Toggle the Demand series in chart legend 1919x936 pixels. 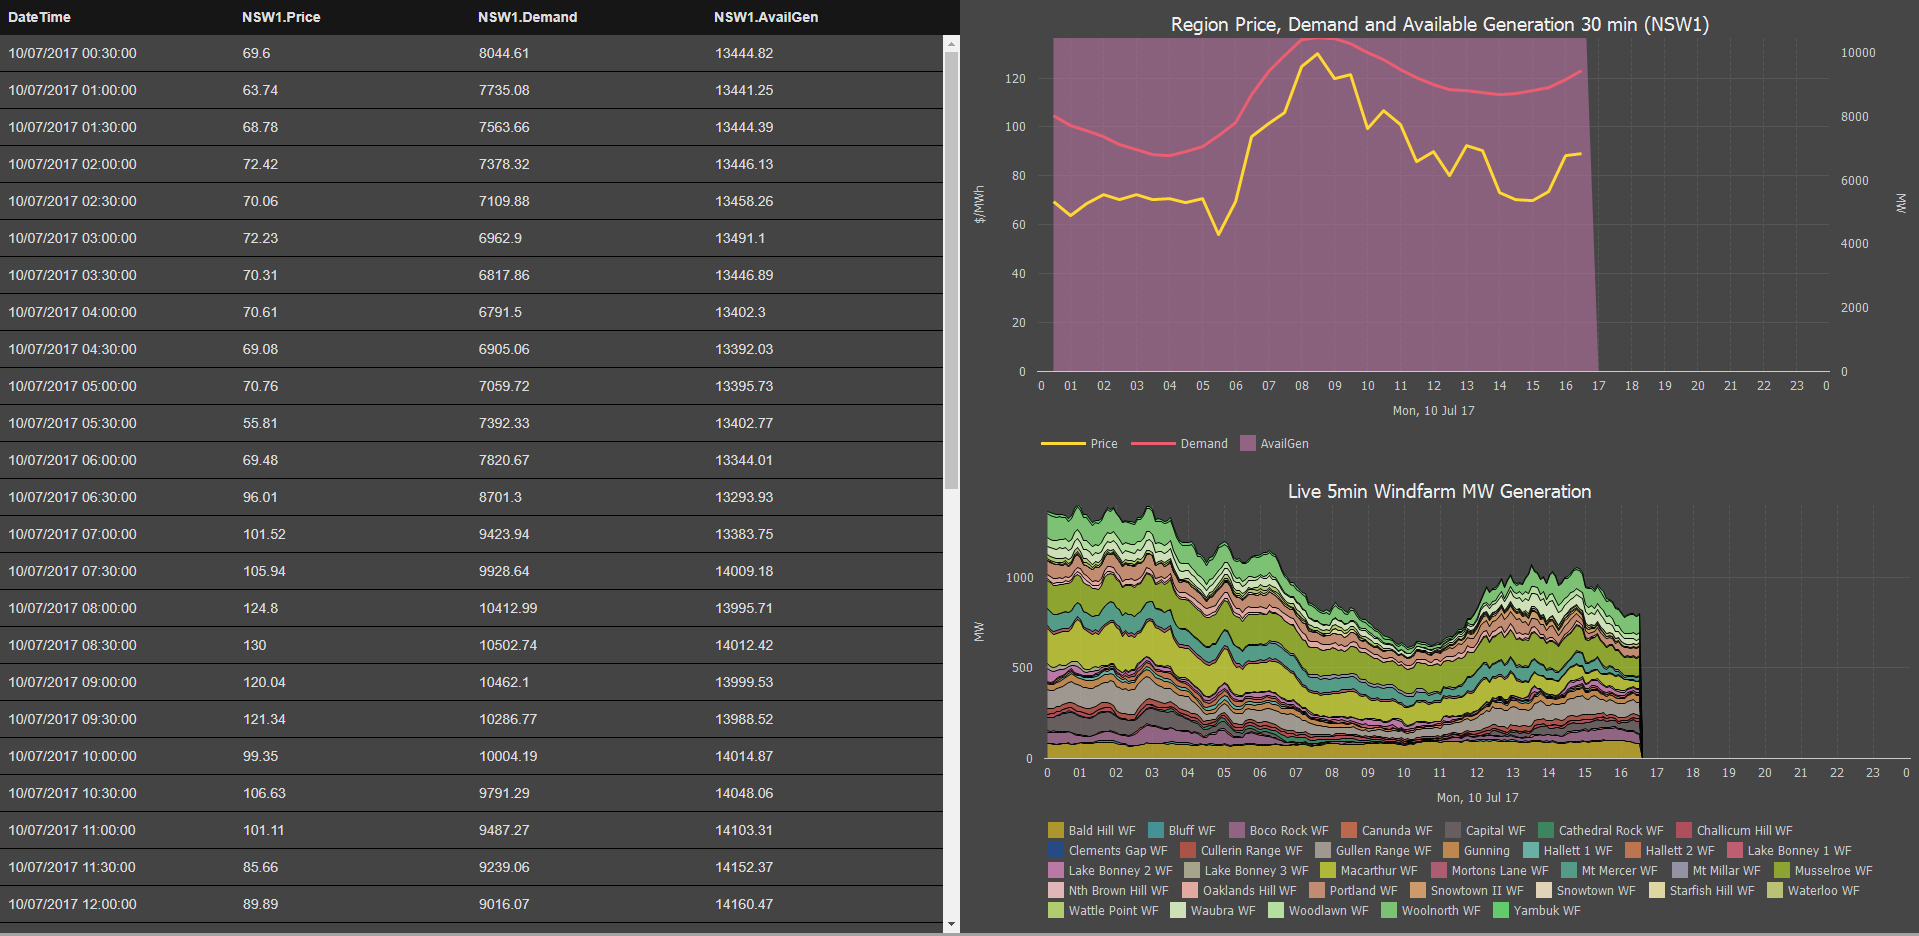coord(1179,444)
